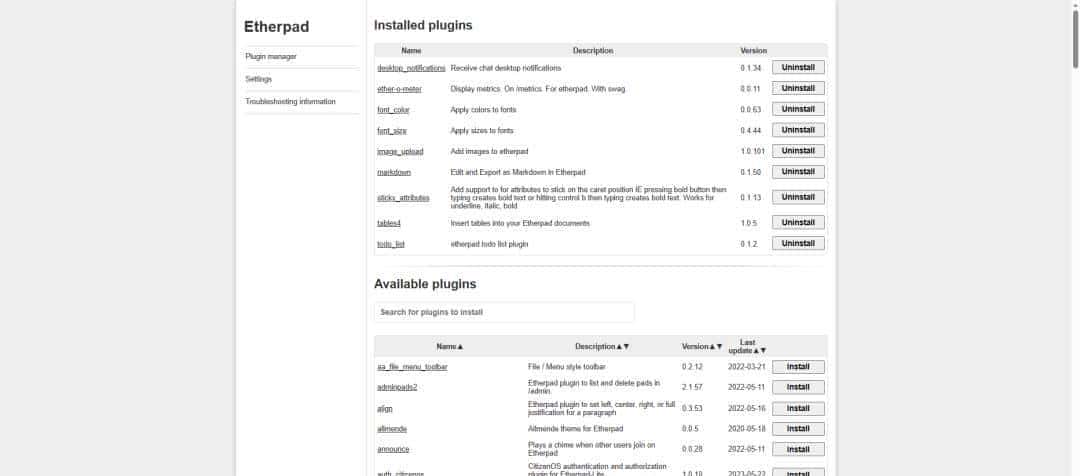Viewport: 1080px width, 476px height.
Task: Uninstall the font_color plugin
Action: tap(798, 109)
